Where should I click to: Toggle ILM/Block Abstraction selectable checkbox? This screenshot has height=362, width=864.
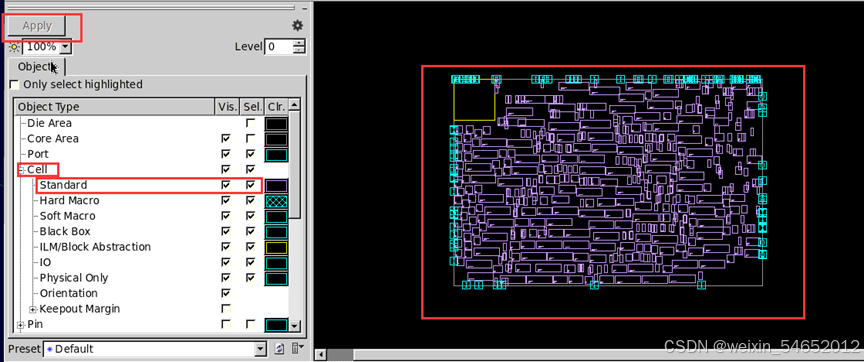pos(251,247)
